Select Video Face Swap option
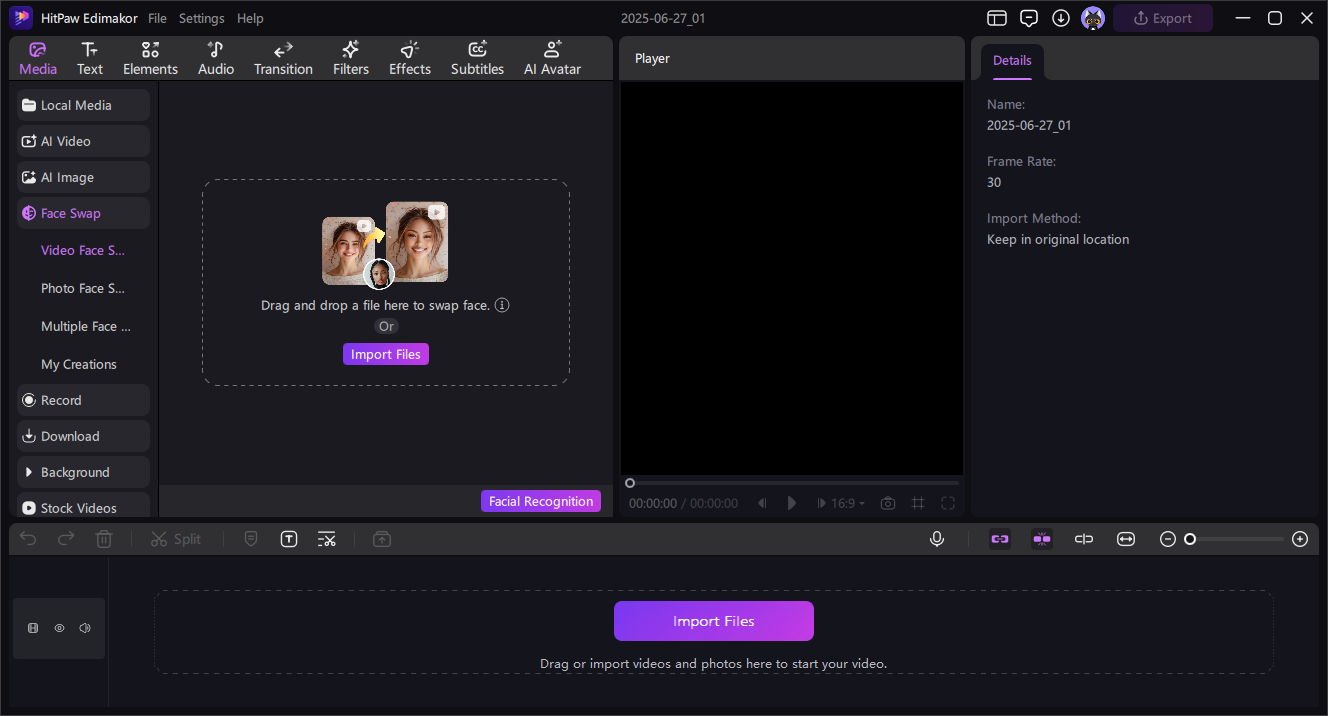The width and height of the screenshot is (1328, 716). click(83, 250)
